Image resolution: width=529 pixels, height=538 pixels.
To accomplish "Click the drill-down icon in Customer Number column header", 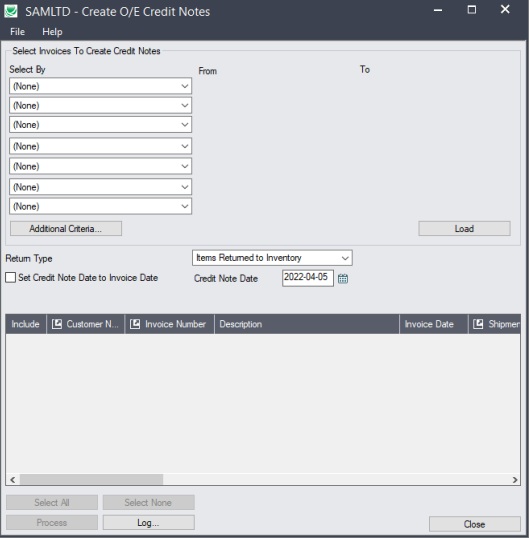I will click(x=57, y=324).
